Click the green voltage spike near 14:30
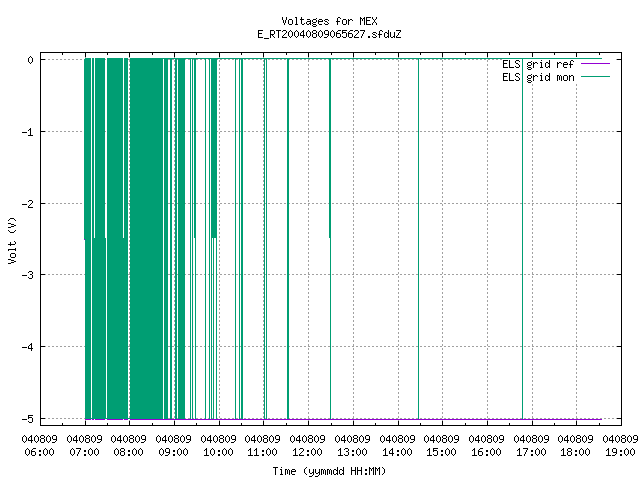The image size is (640, 480). tap(418, 239)
